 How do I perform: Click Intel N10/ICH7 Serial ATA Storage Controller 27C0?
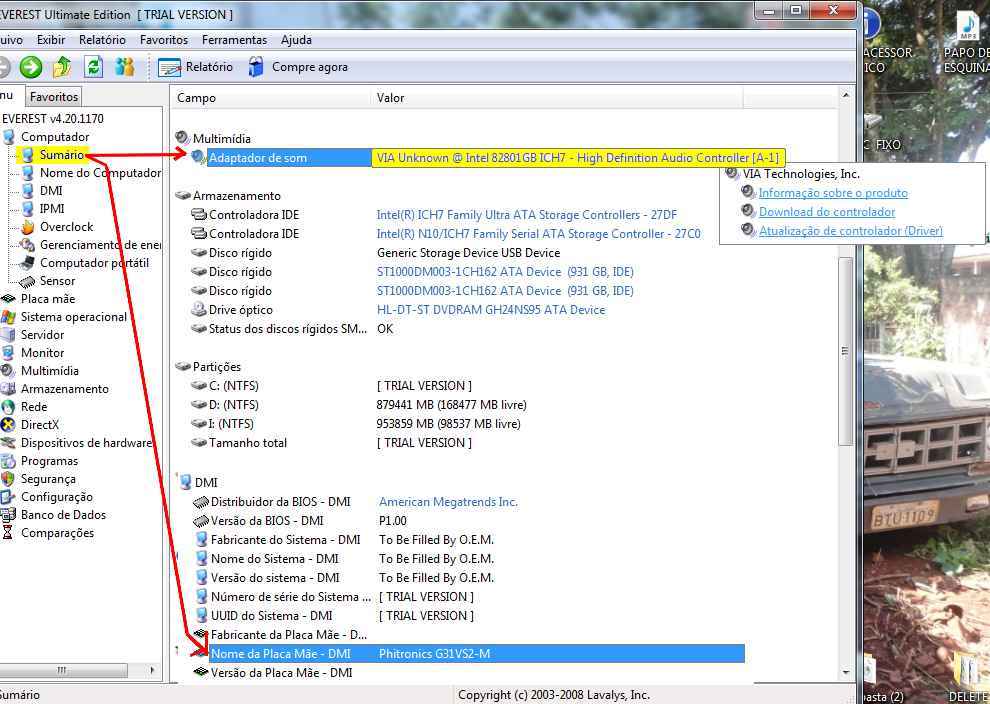tap(539, 234)
